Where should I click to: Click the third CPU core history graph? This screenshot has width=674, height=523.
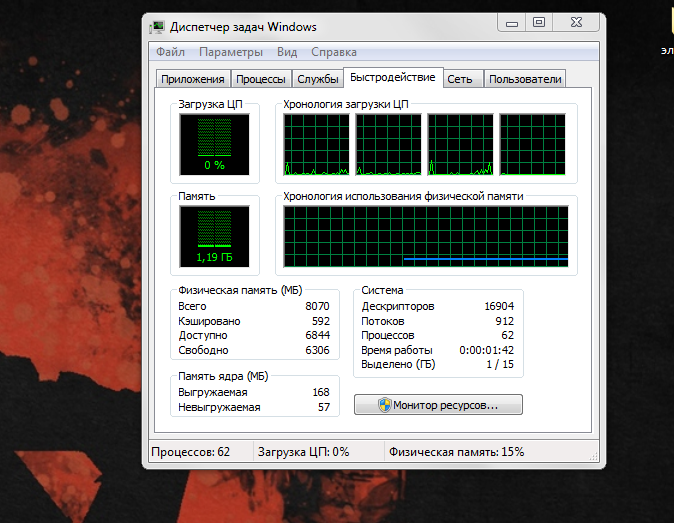(x=460, y=144)
